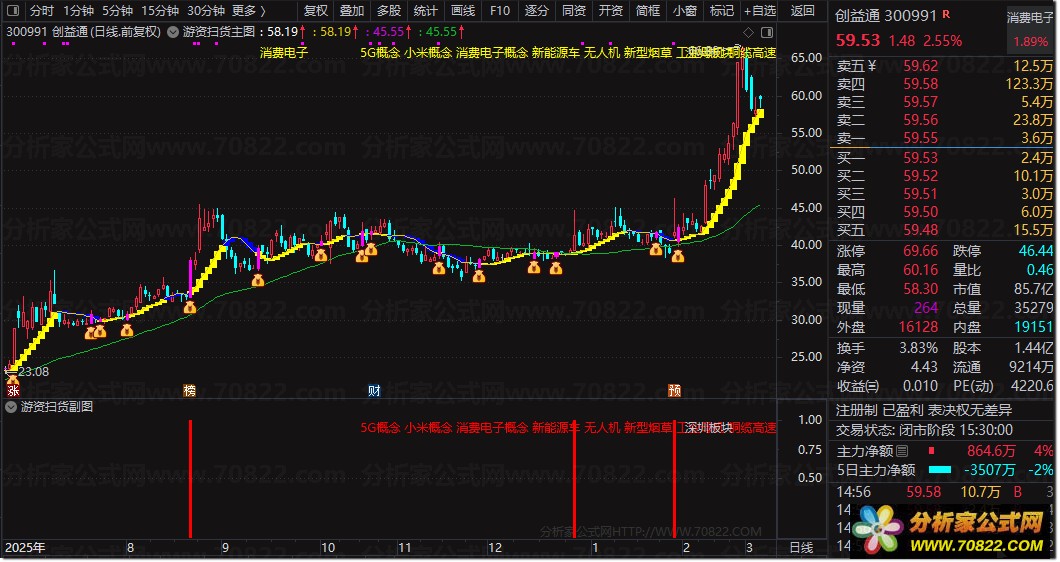Click the stock name 创益通 300991 header

[886, 16]
